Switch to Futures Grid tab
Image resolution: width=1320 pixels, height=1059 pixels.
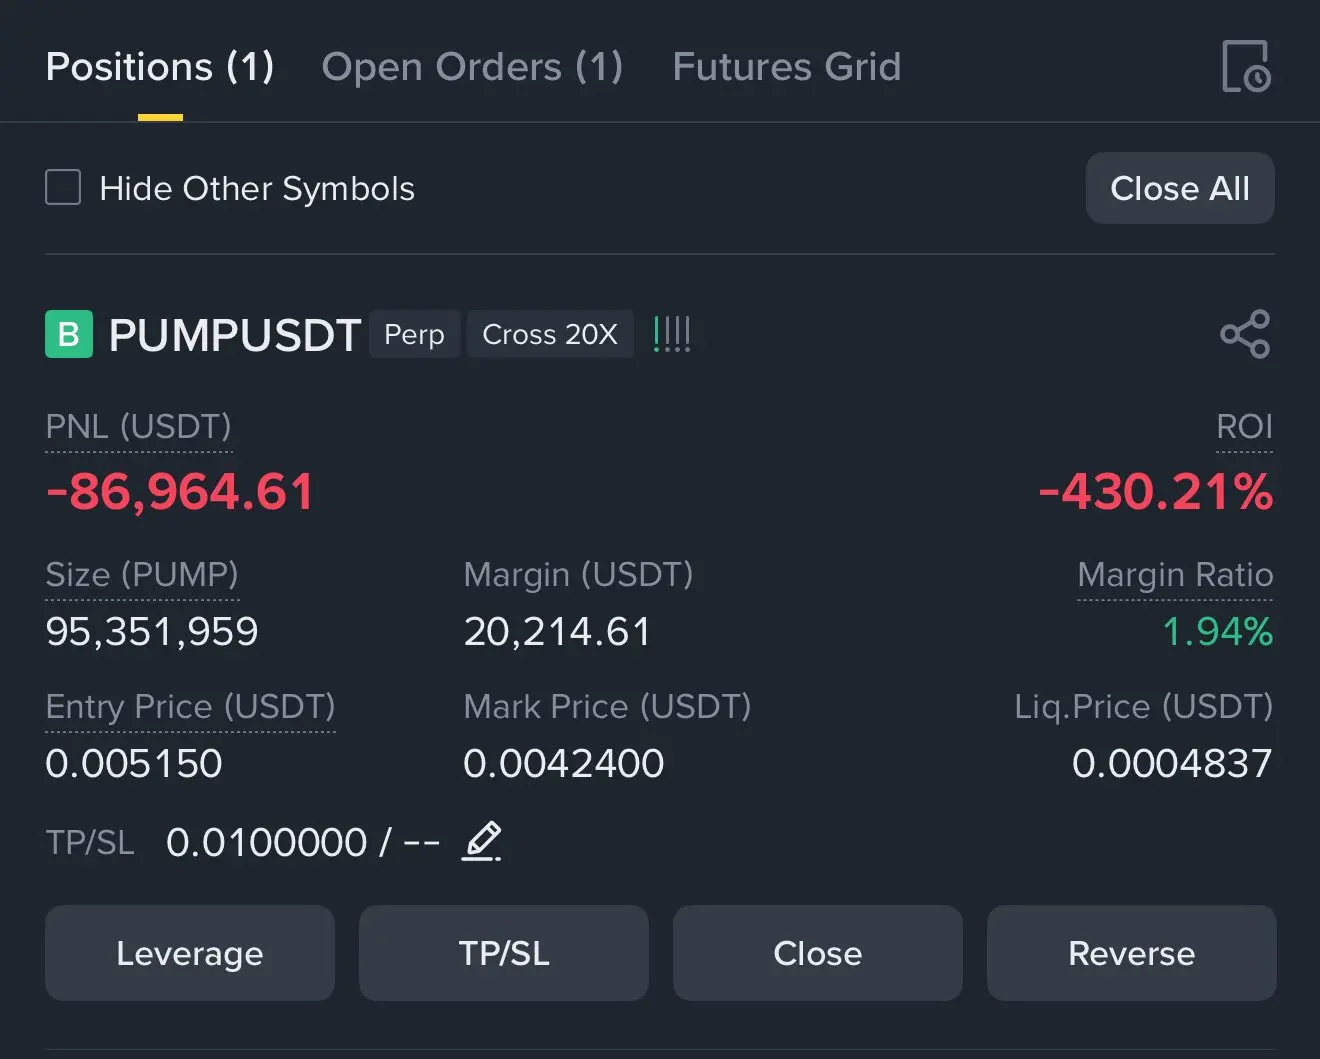pyautogui.click(x=787, y=67)
